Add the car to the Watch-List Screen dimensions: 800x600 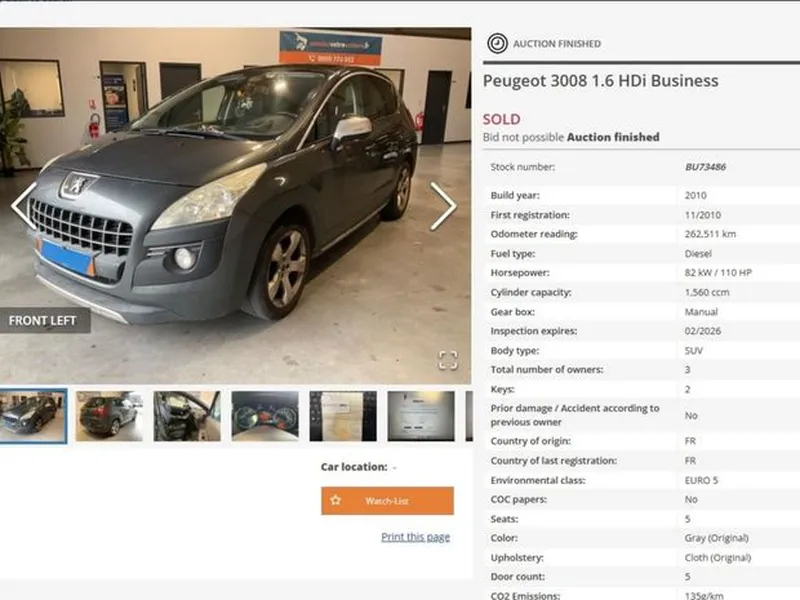coord(387,501)
